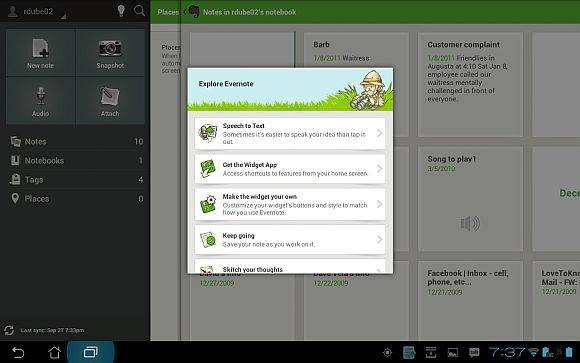Tap the Wi-Fi status icon

pos(533,352)
